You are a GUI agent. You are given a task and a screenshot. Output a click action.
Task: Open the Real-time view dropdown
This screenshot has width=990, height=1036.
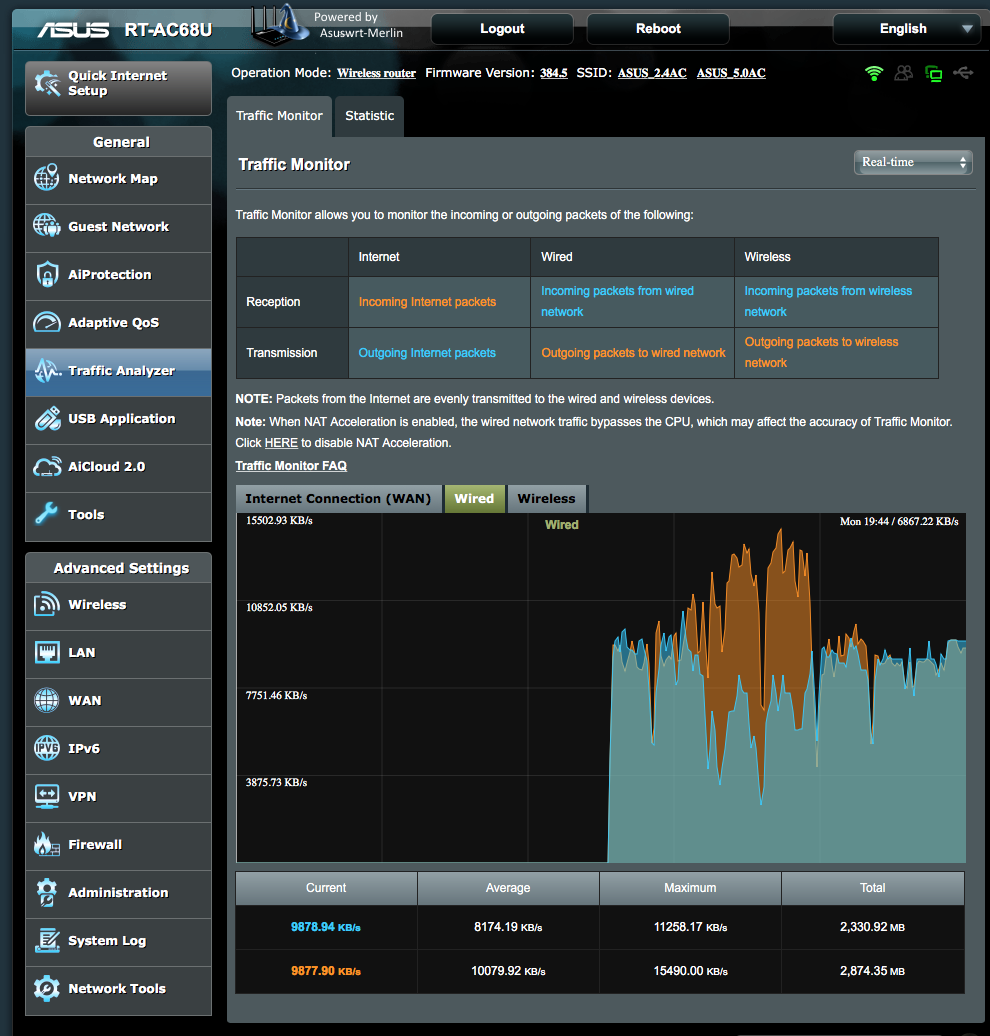coord(913,162)
